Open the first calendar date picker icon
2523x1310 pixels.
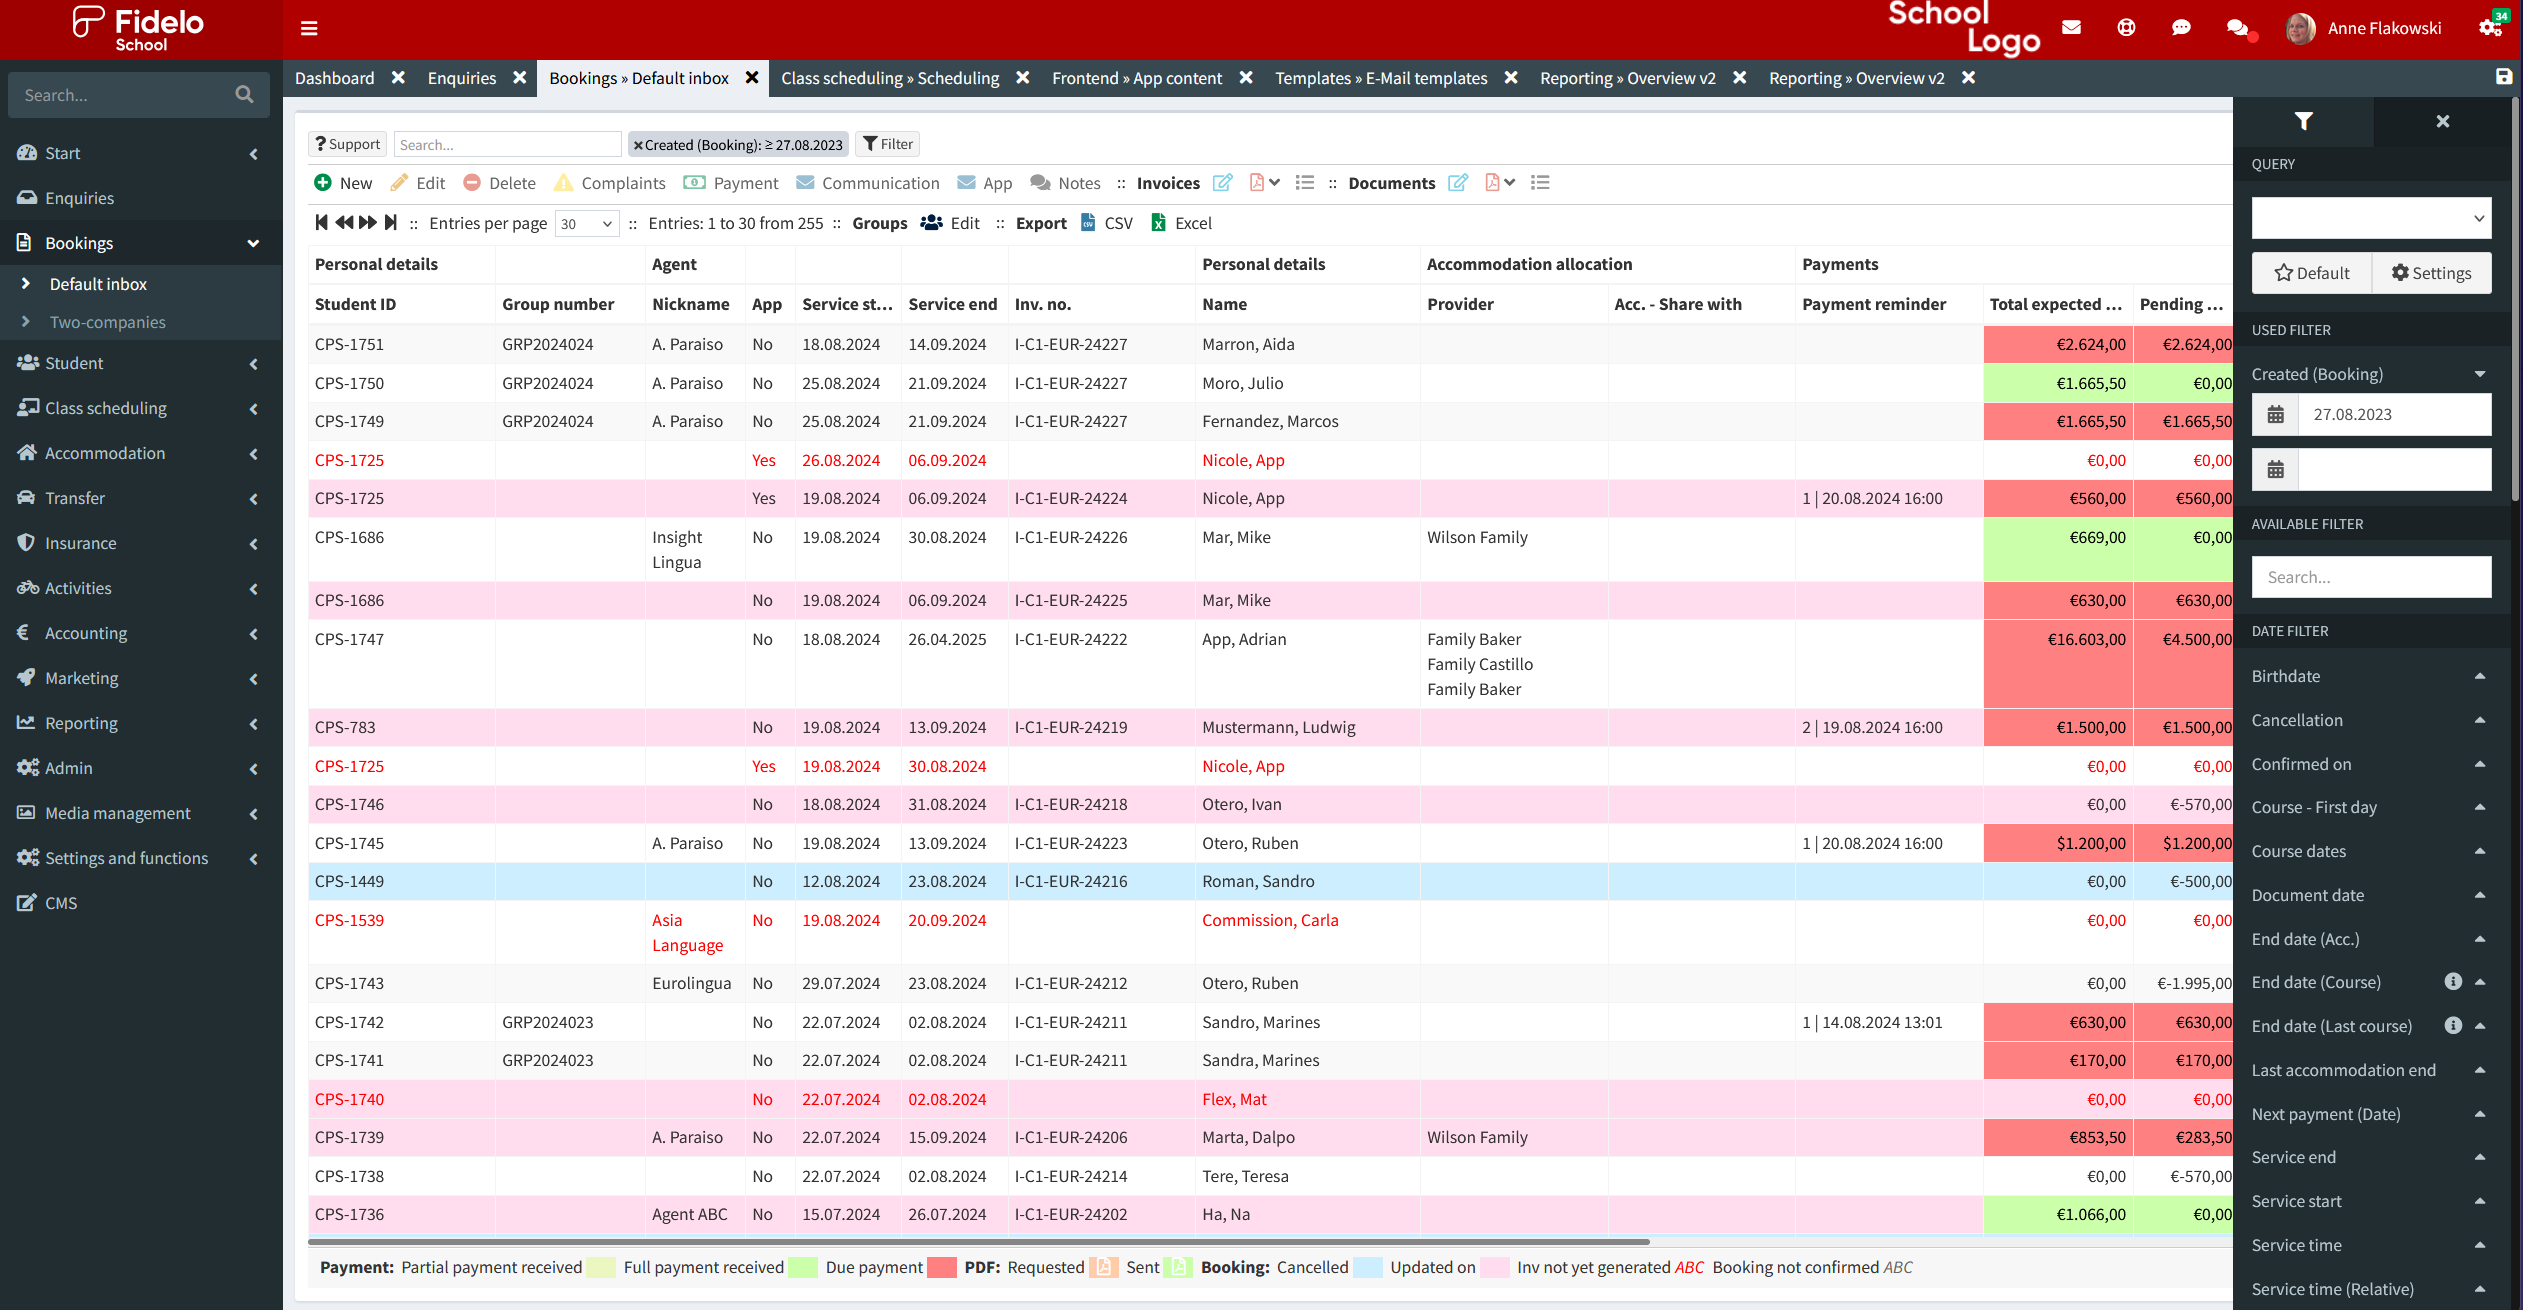[x=2275, y=415]
